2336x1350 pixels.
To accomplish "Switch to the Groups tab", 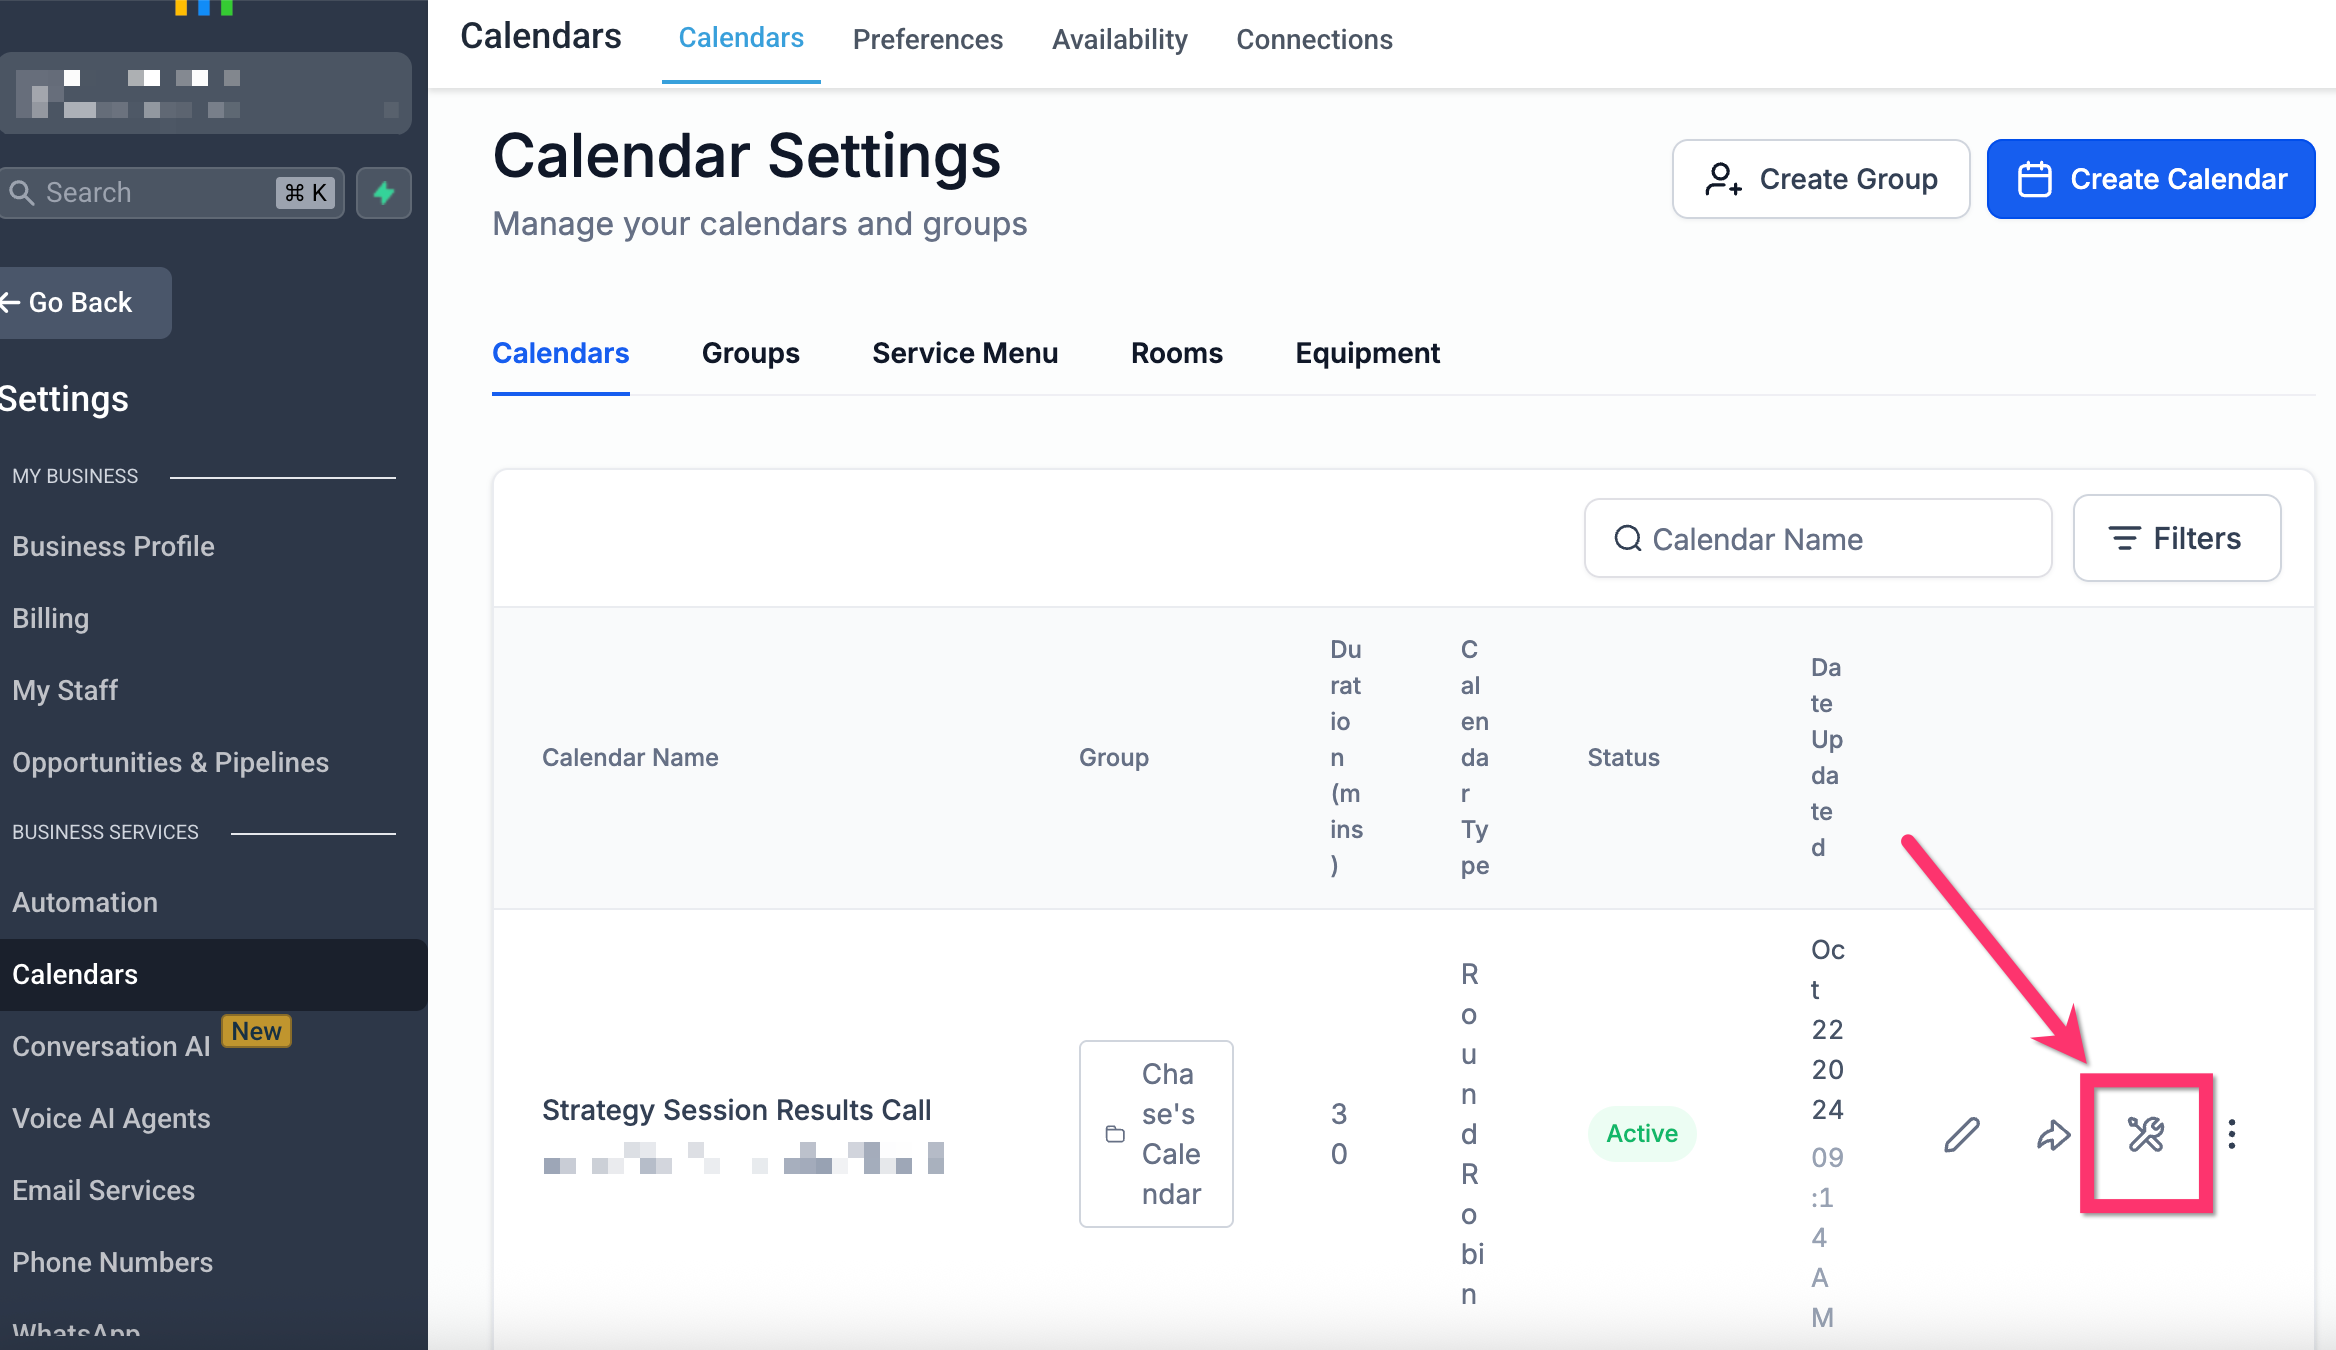I will [x=750, y=353].
